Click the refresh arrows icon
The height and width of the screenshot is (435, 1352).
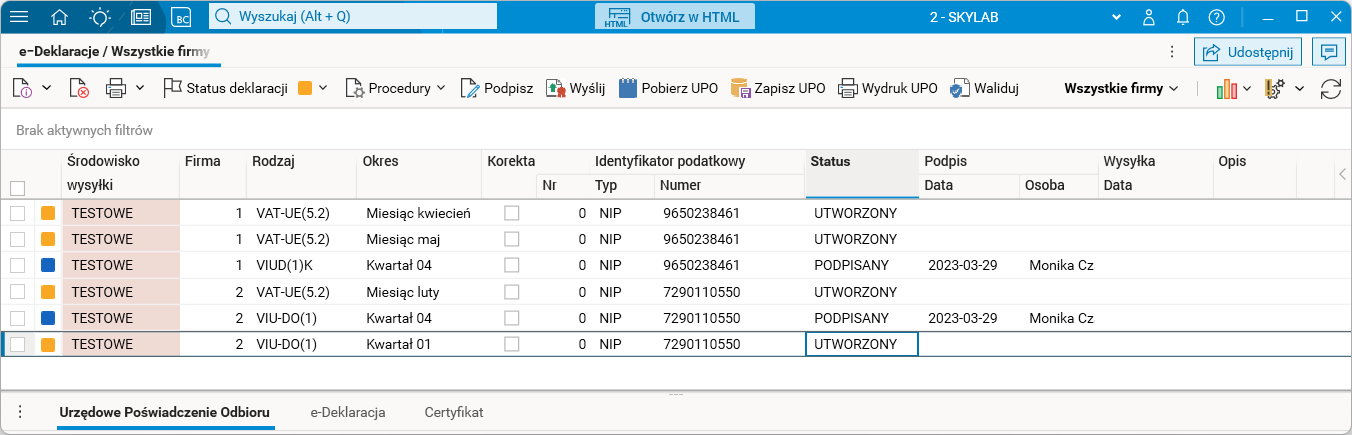click(1330, 89)
